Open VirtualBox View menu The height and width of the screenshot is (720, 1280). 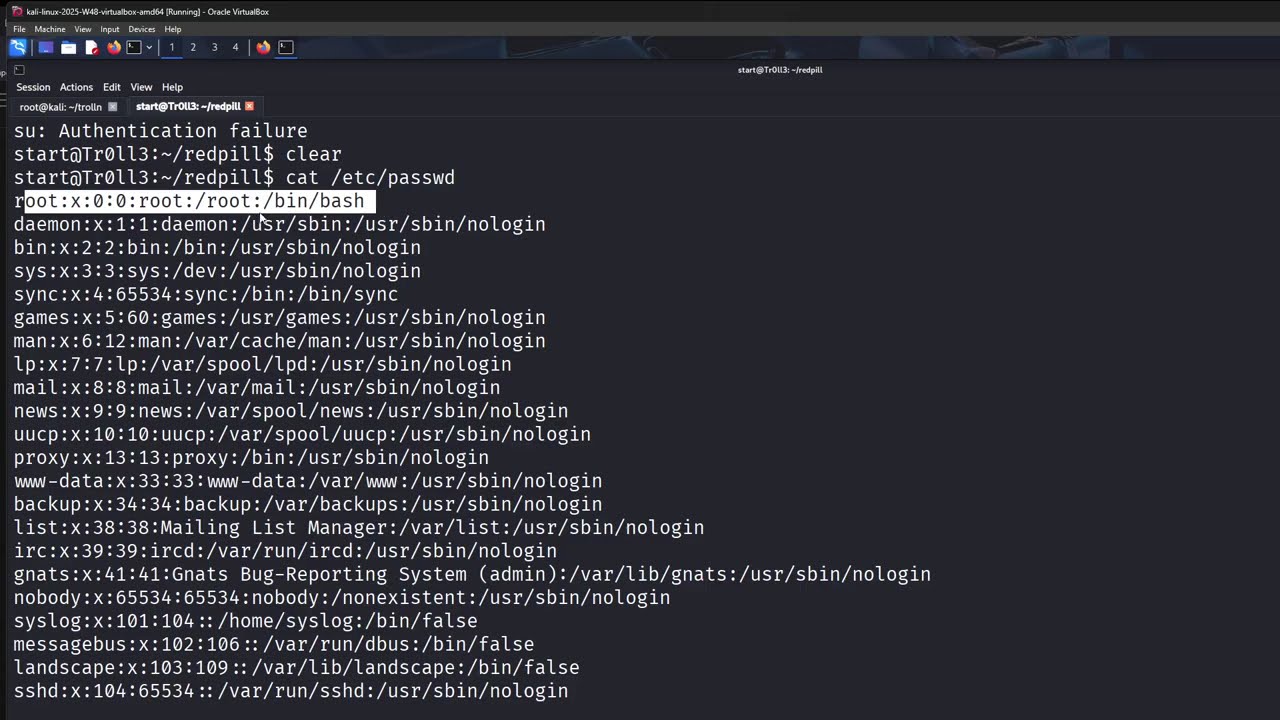(x=82, y=29)
